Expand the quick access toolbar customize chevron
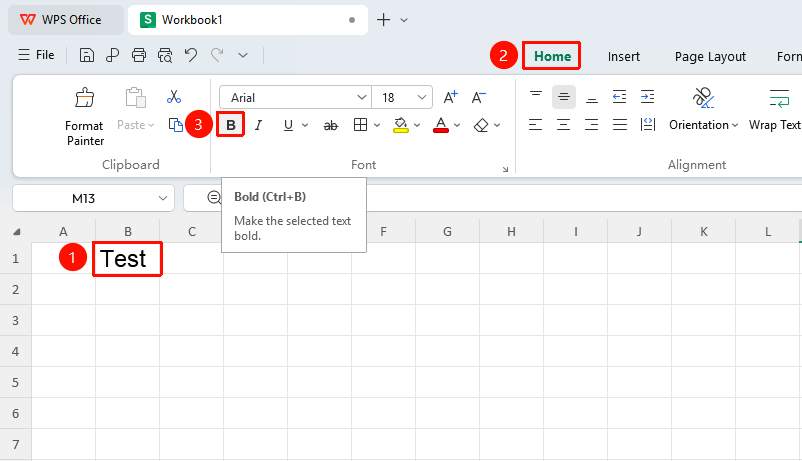 tap(243, 55)
